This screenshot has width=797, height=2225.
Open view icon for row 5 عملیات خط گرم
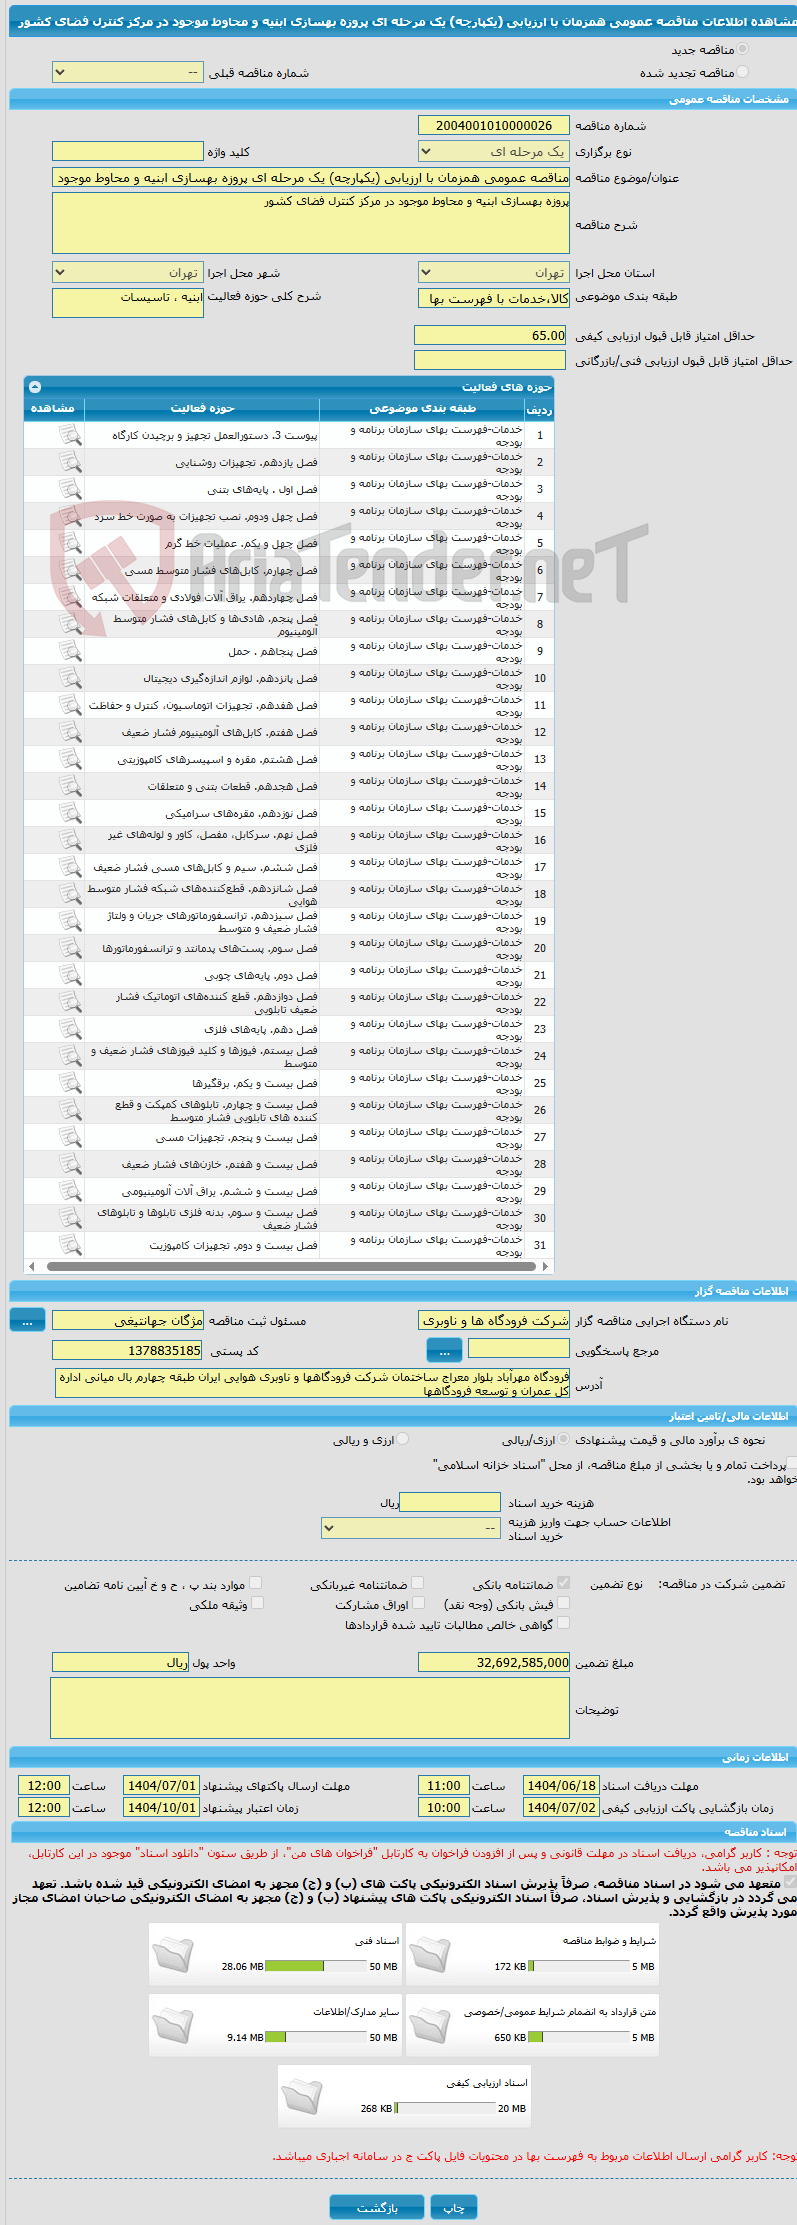pyautogui.click(x=70, y=543)
